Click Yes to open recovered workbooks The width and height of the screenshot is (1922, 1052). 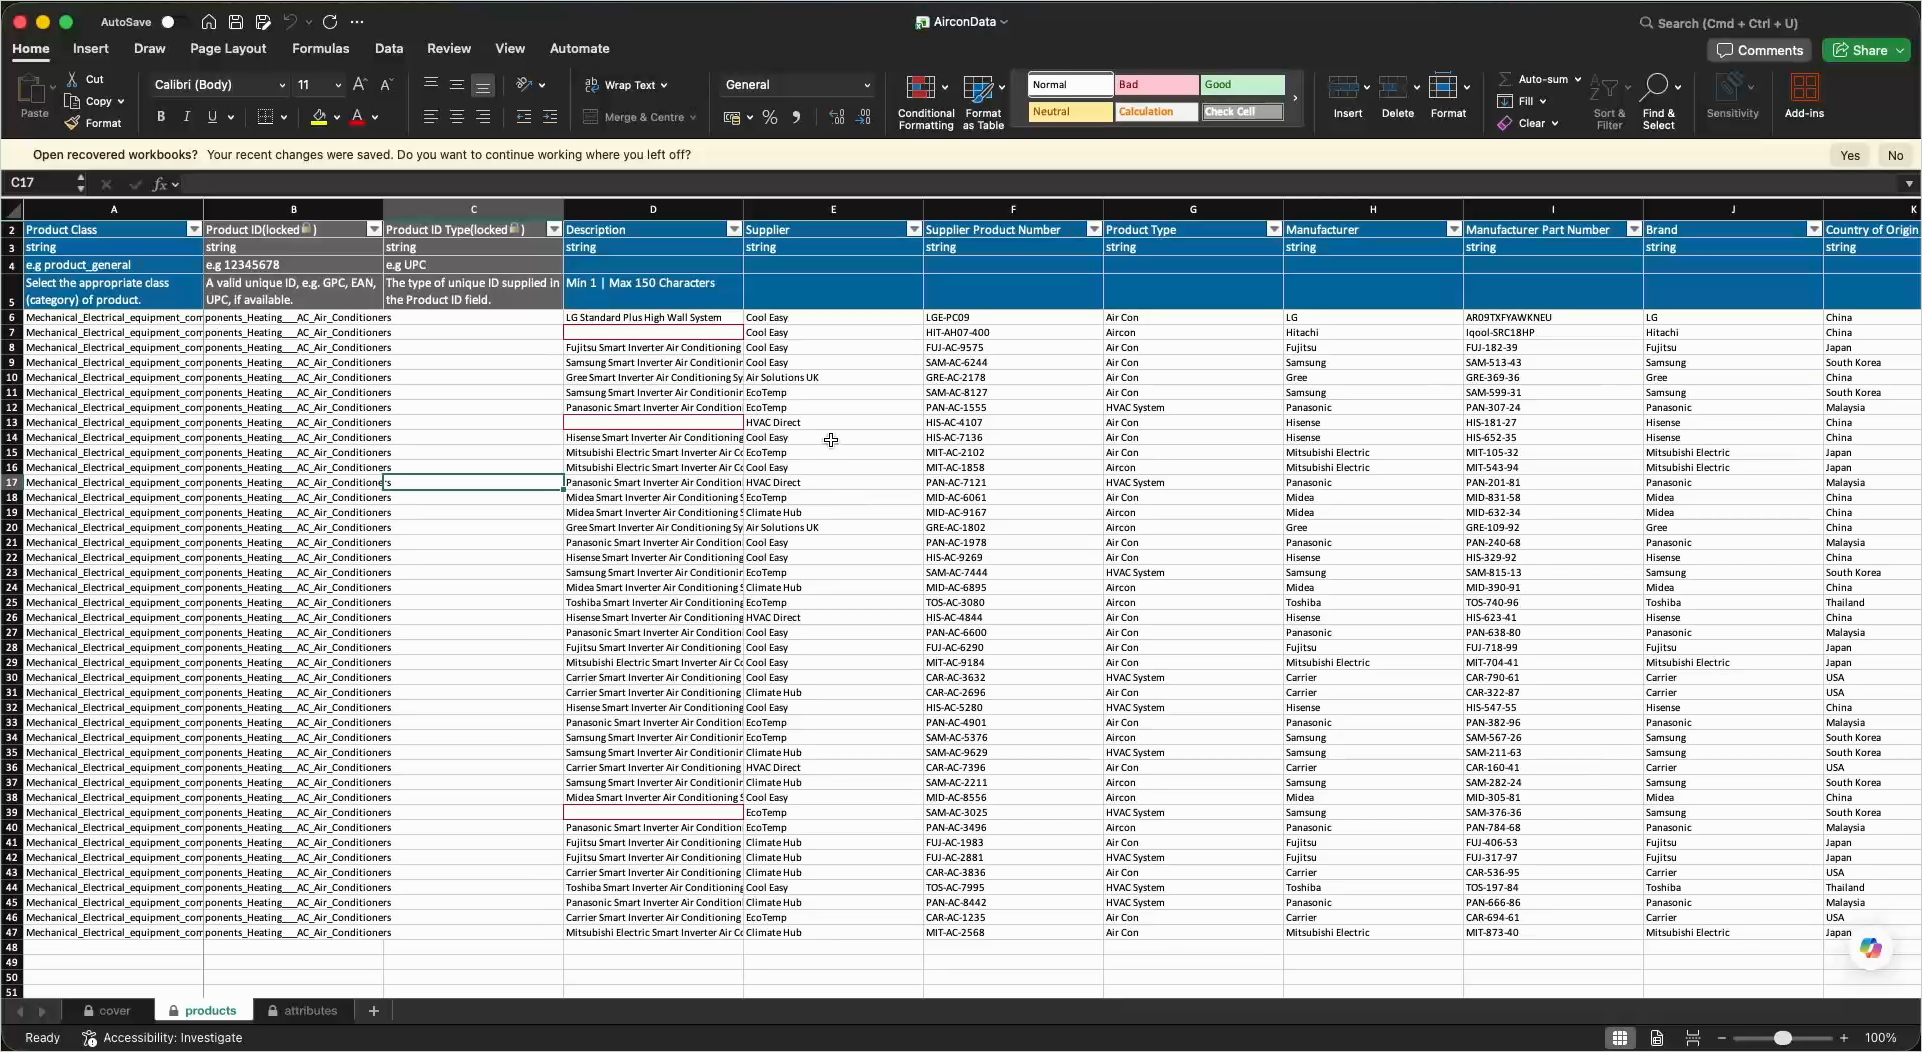[1850, 155]
